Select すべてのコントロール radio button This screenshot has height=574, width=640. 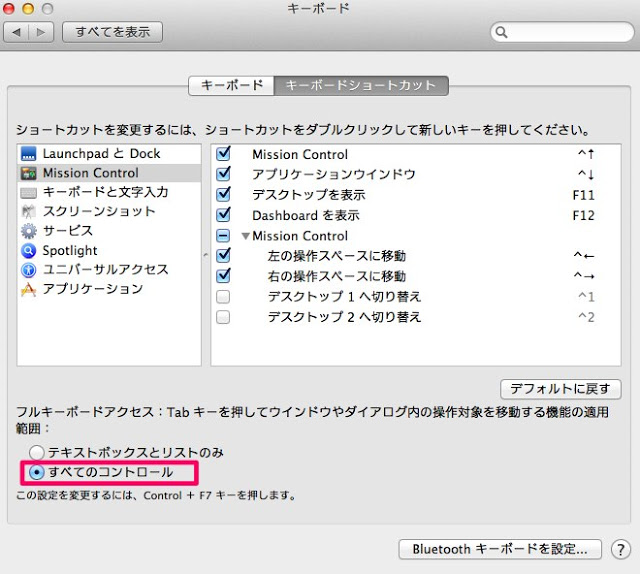click(x=37, y=472)
